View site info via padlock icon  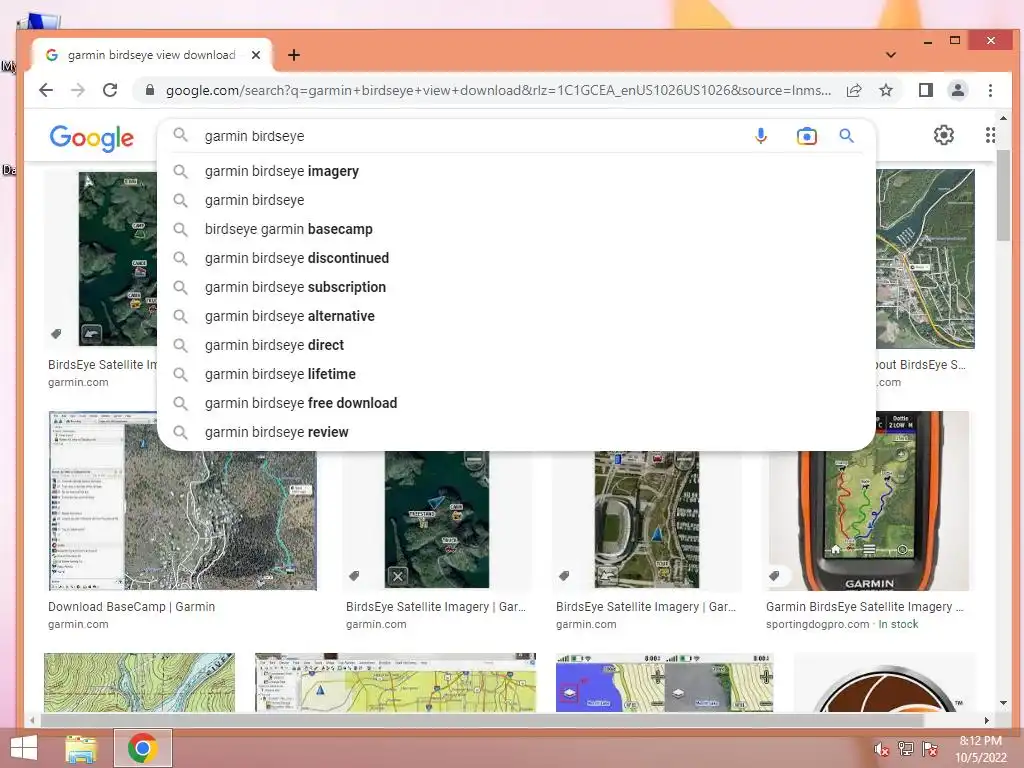point(150,90)
